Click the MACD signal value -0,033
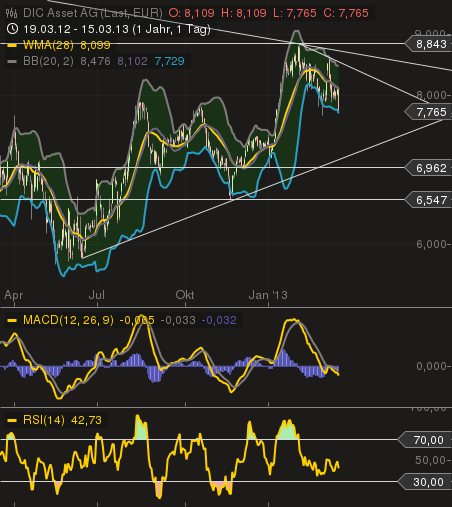This screenshot has height=507, width=452. tap(178, 320)
